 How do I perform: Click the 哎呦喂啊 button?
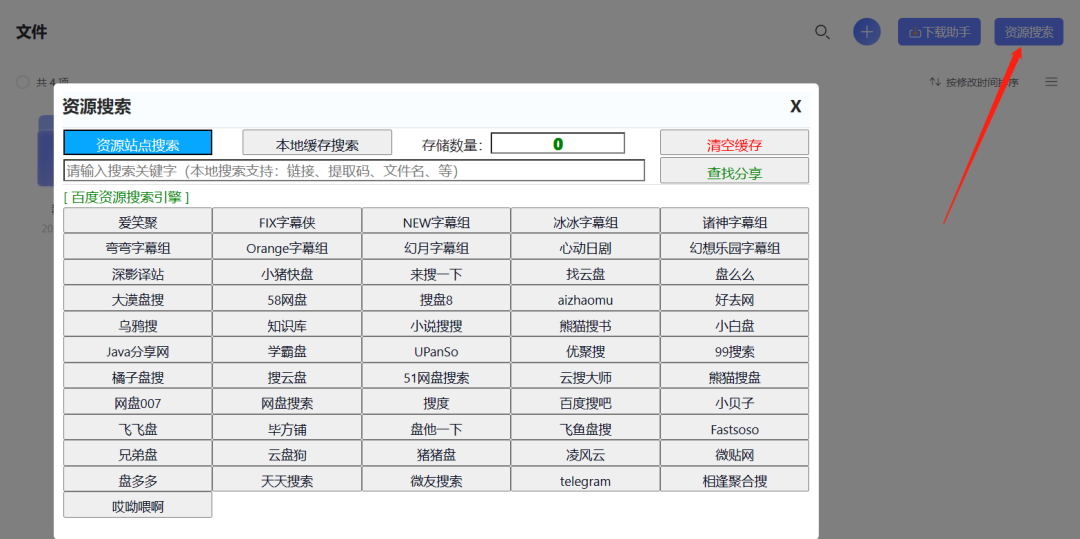[138, 505]
